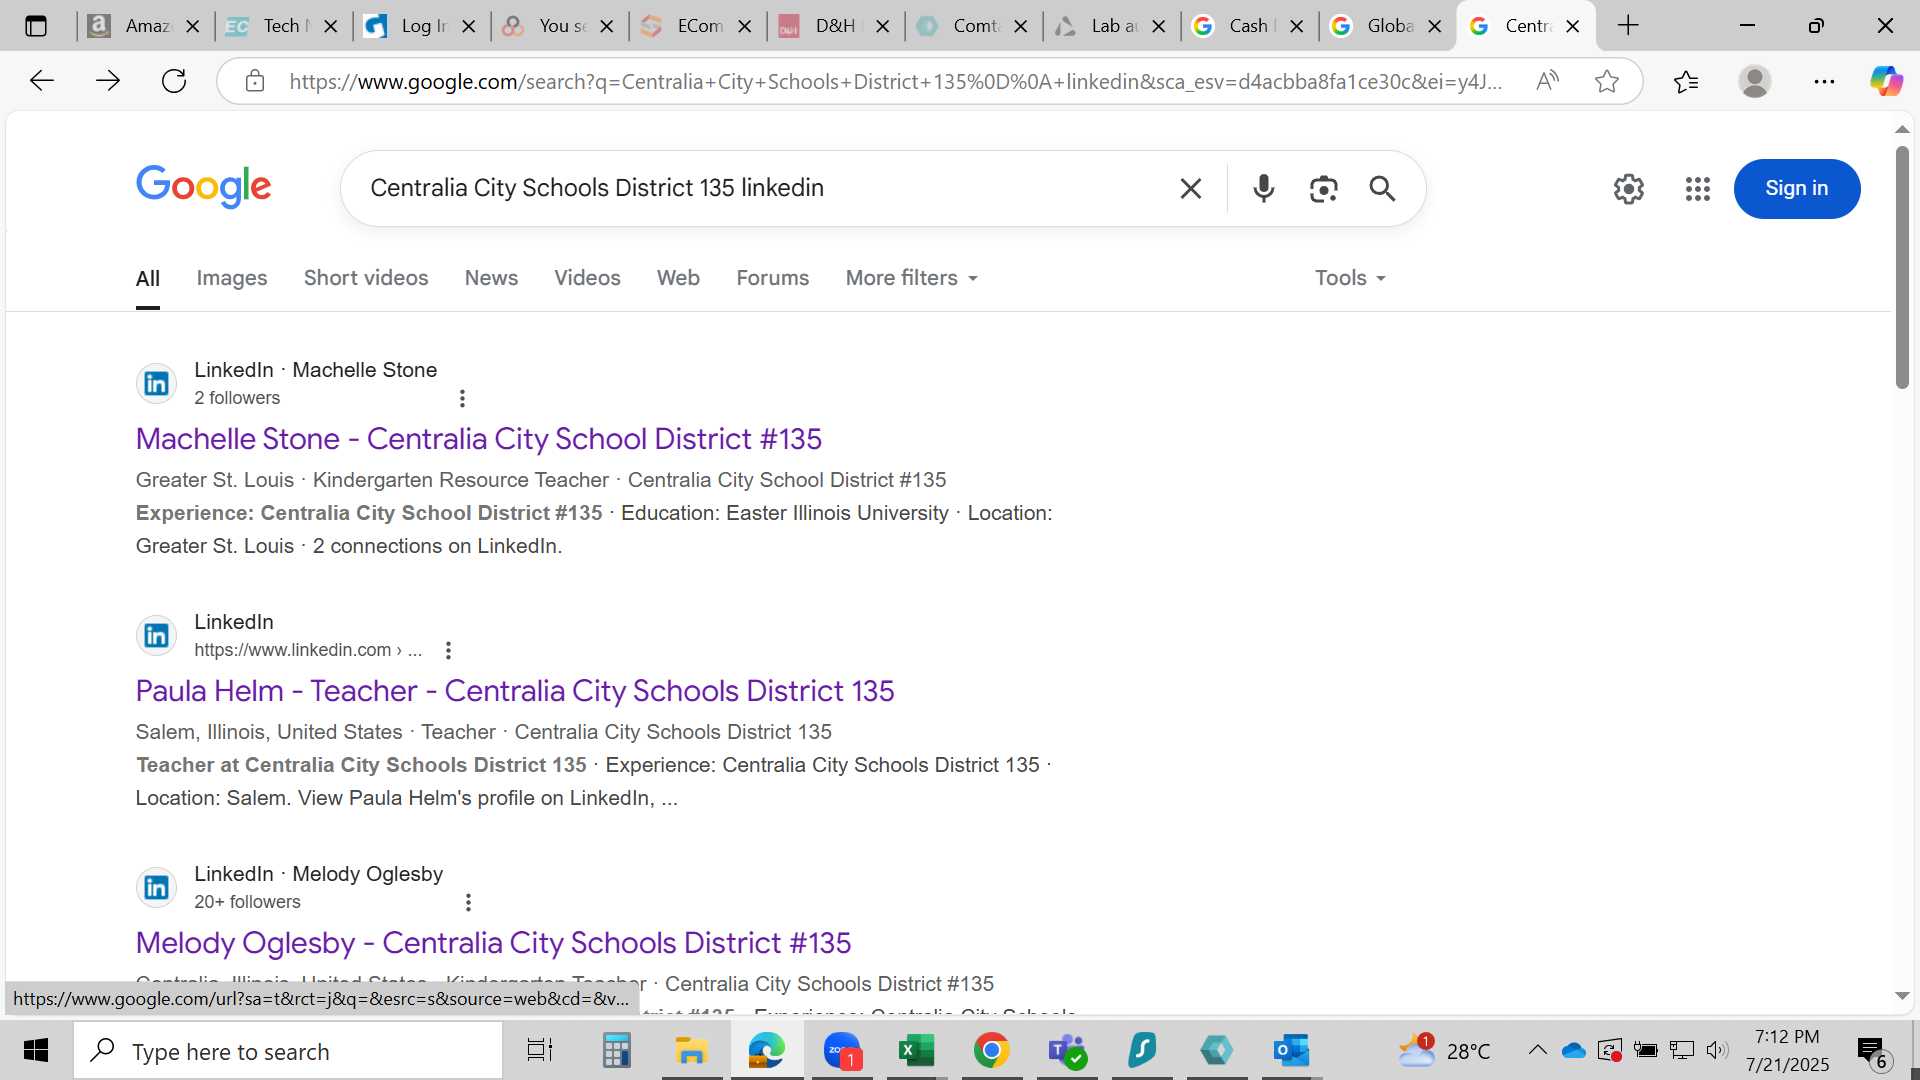Reload the current page
The height and width of the screenshot is (1080, 1920).
click(x=174, y=81)
